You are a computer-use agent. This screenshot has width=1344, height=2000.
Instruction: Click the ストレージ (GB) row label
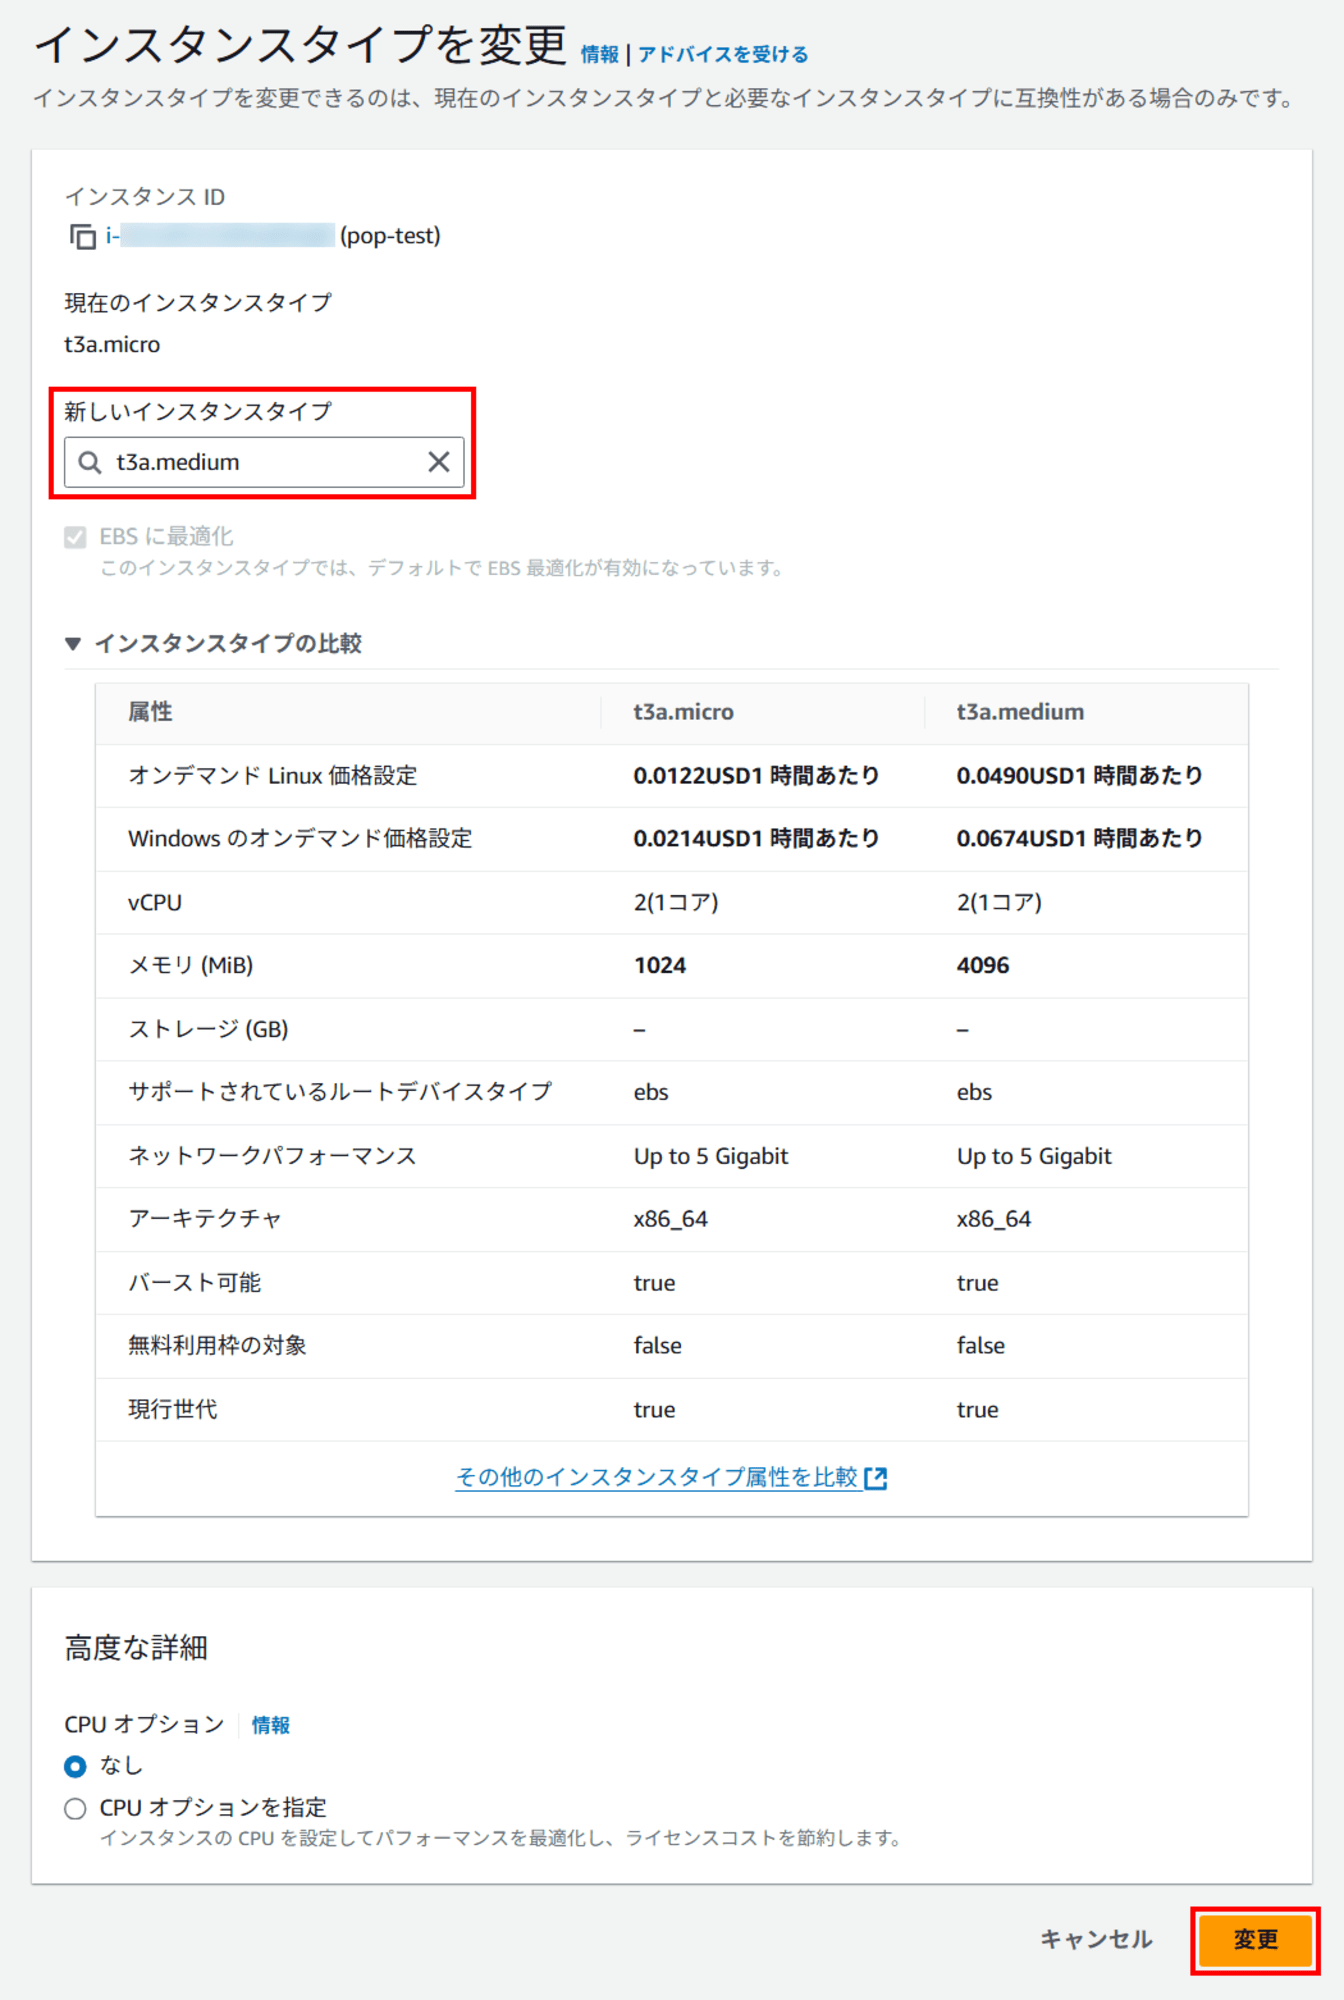[x=208, y=1029]
